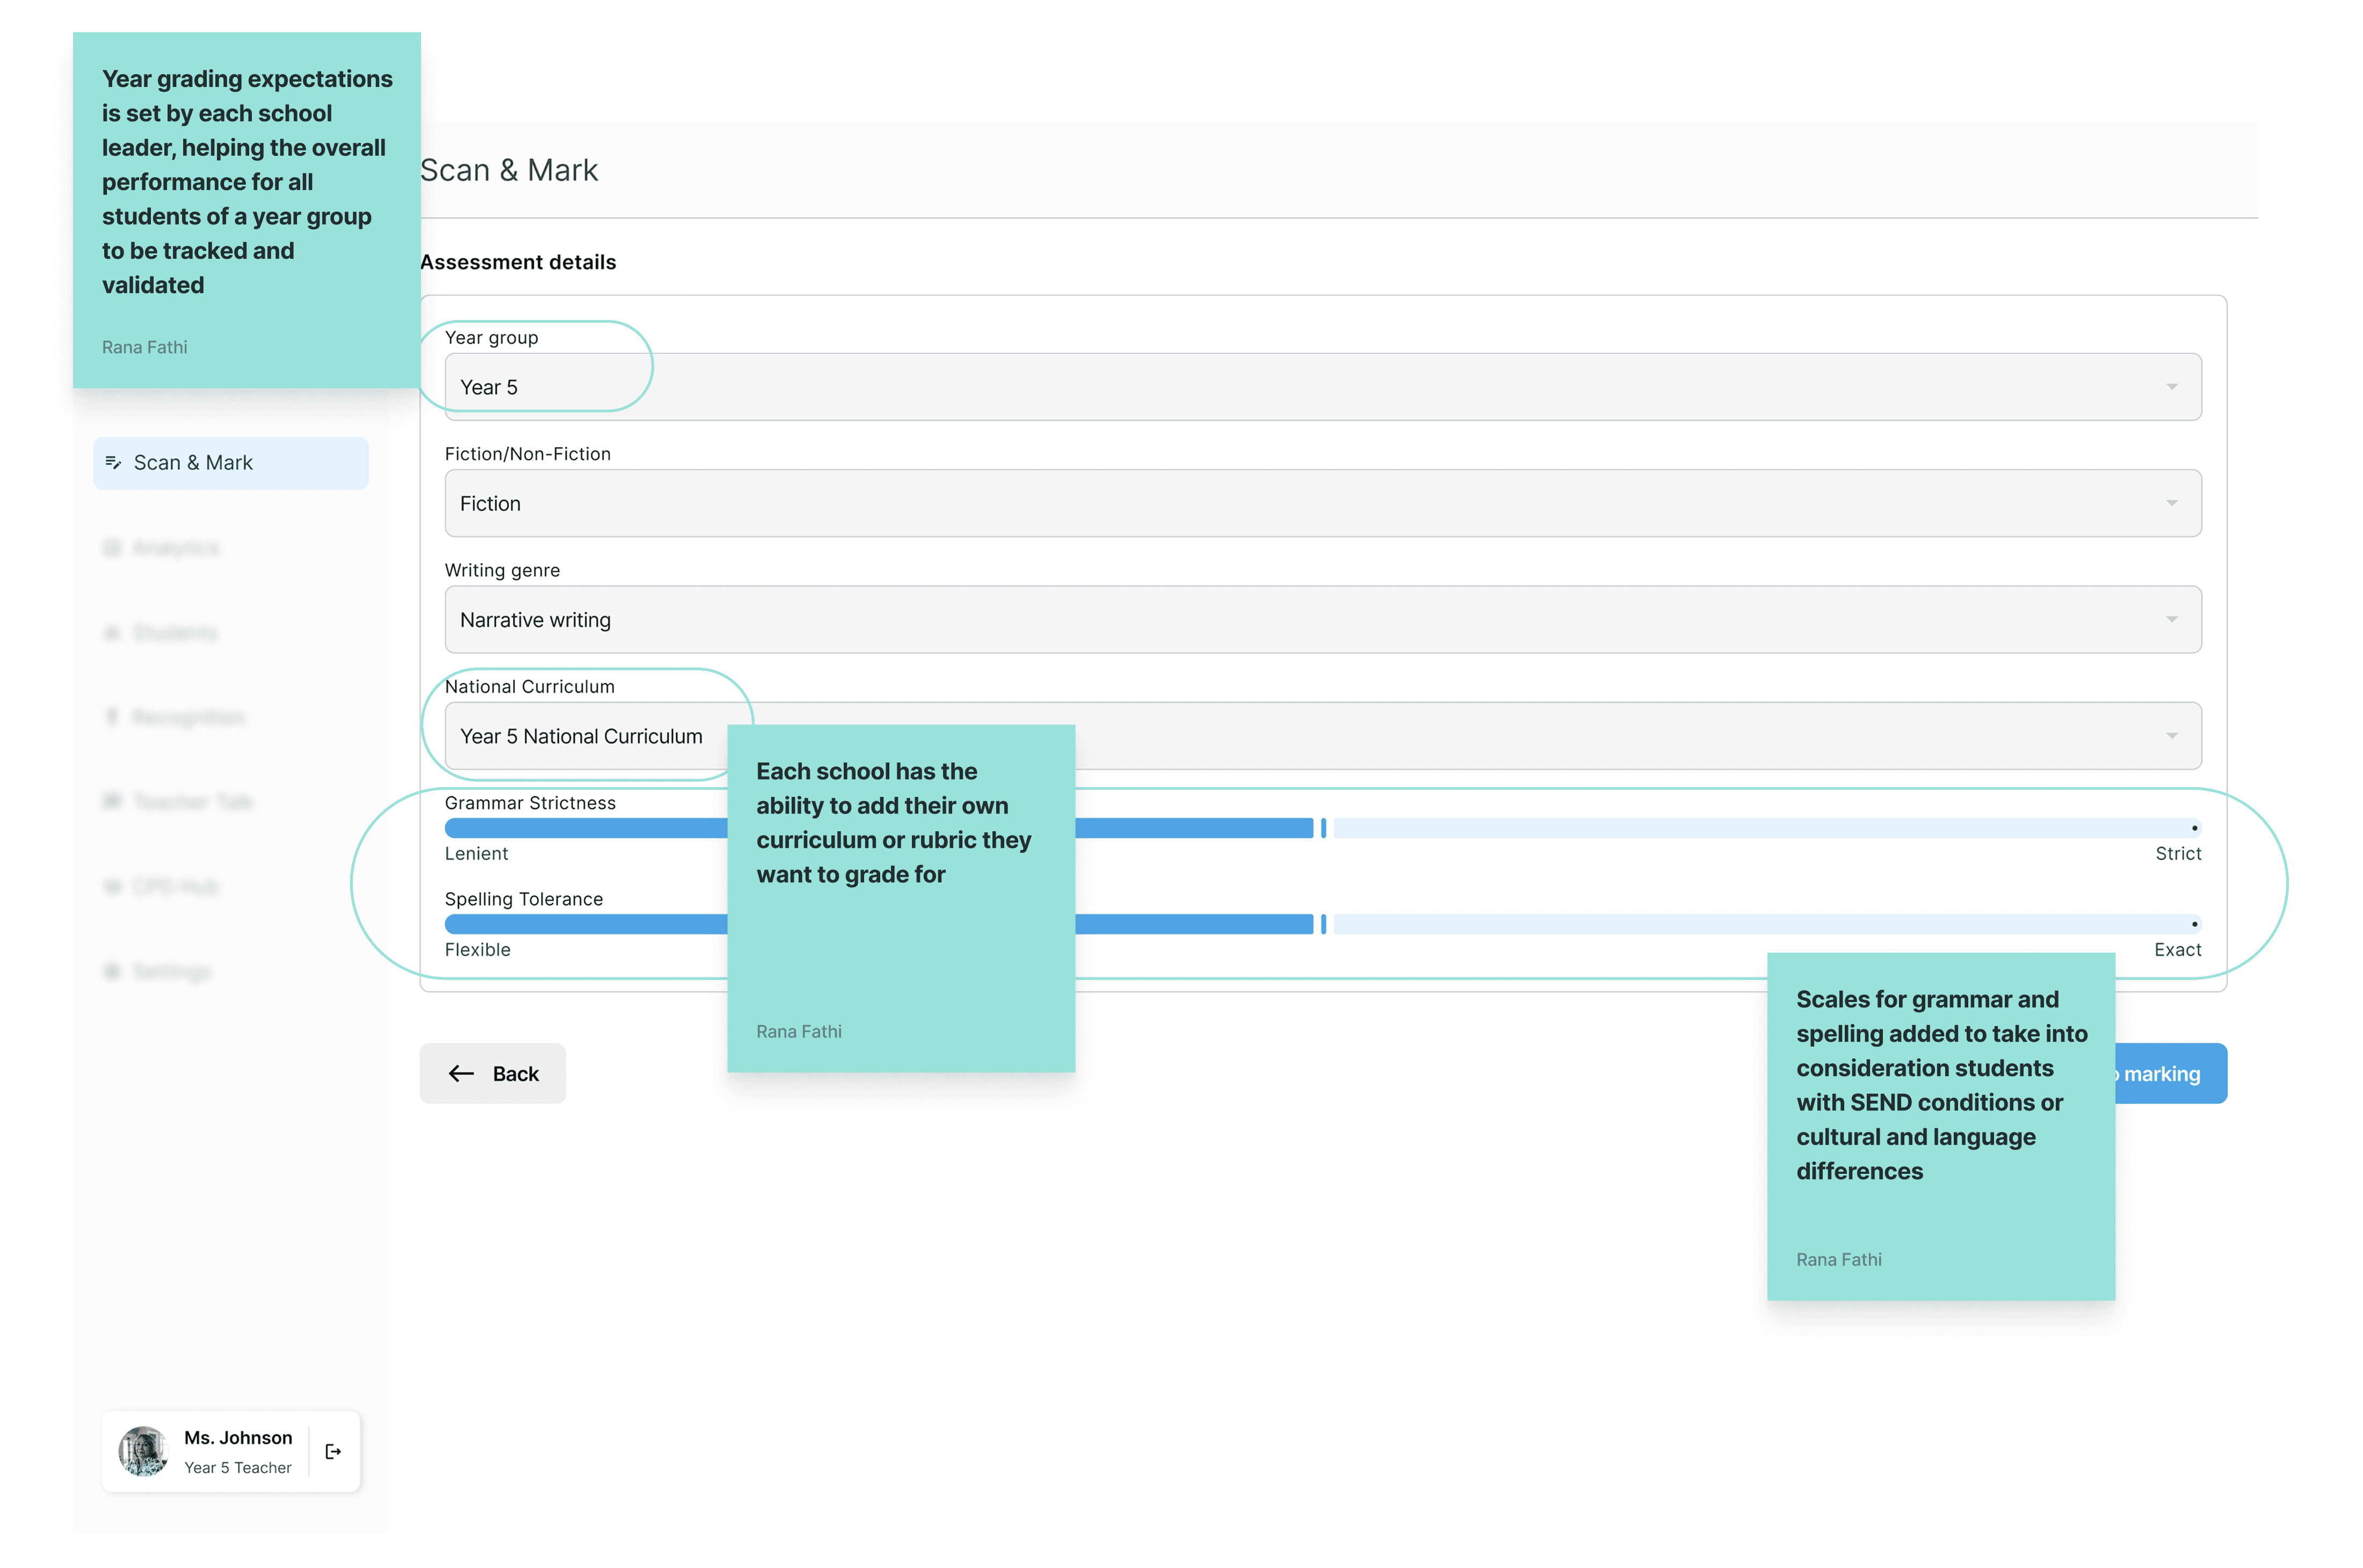The image size is (2363, 1568).
Task: Click the Students sidebar icon
Action: point(112,633)
